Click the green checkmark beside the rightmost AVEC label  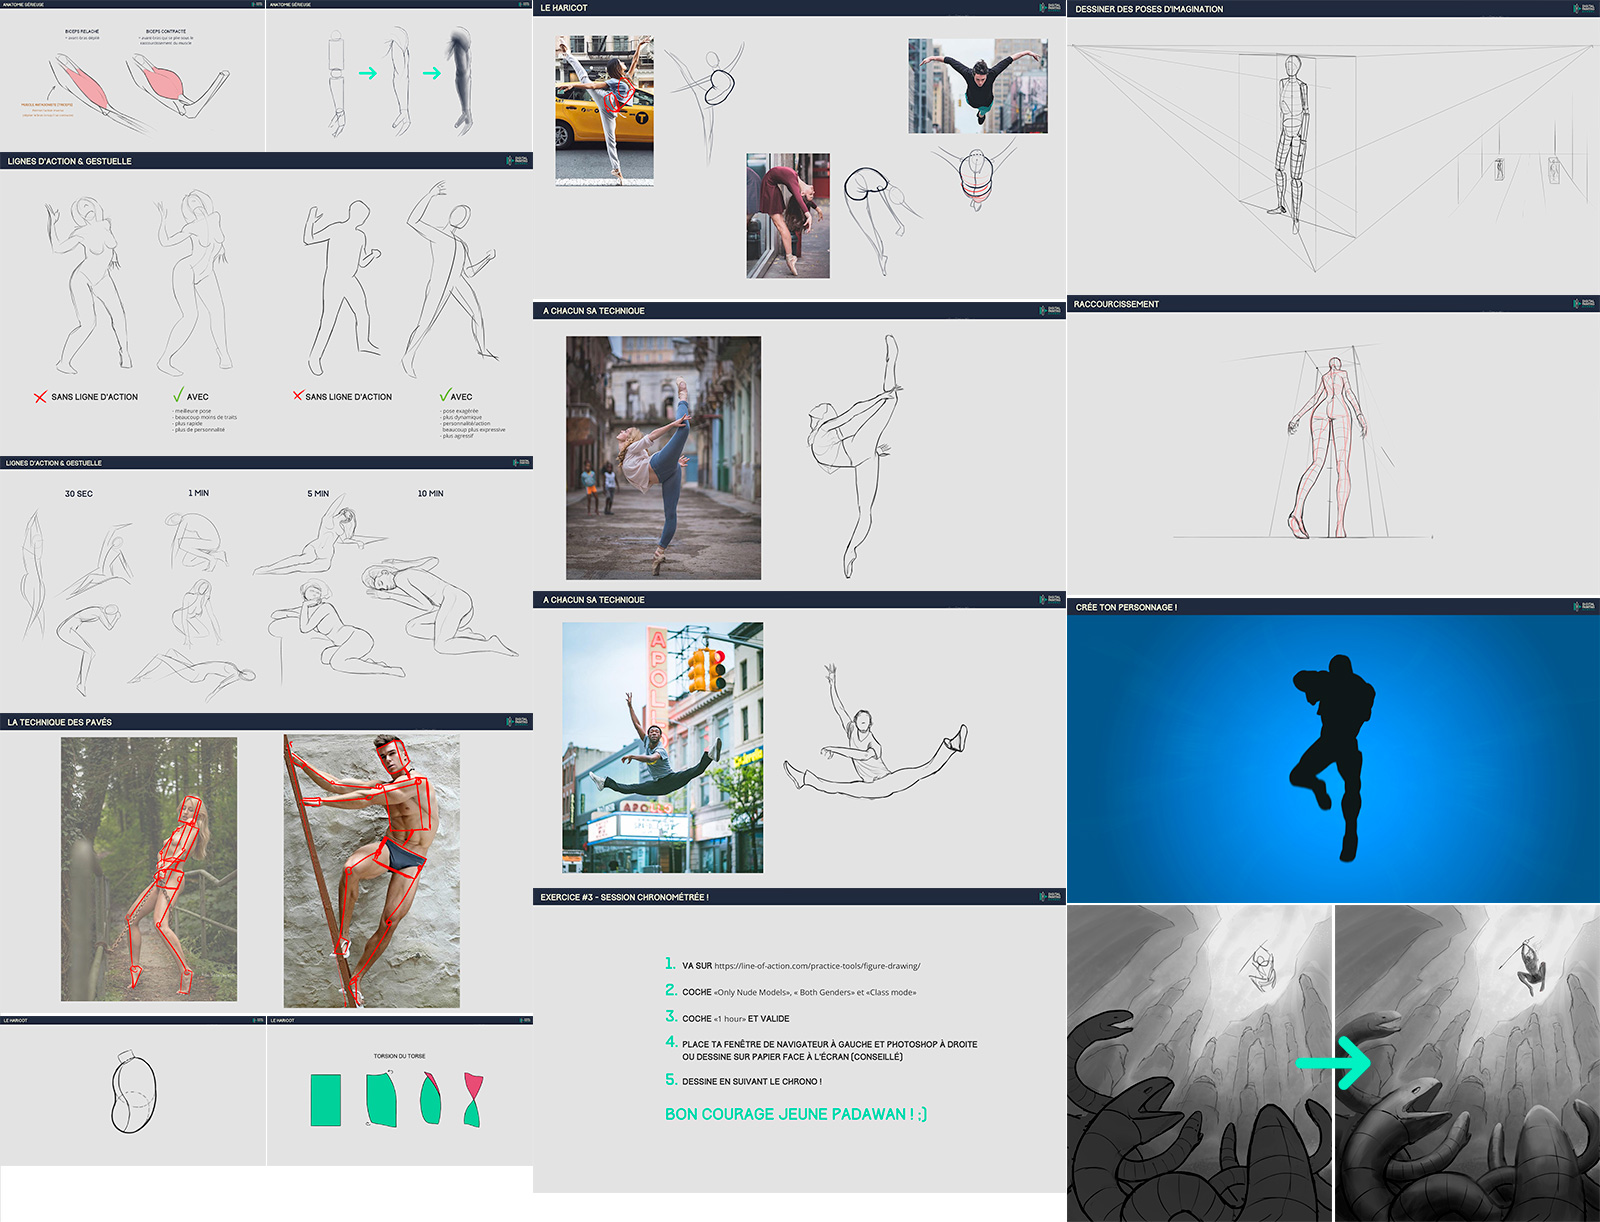point(444,396)
